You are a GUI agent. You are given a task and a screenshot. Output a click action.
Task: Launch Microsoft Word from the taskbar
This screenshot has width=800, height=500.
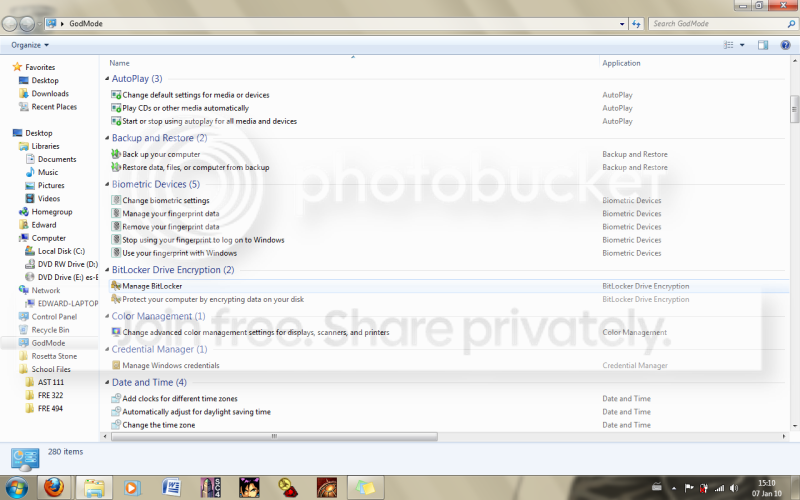click(x=172, y=487)
